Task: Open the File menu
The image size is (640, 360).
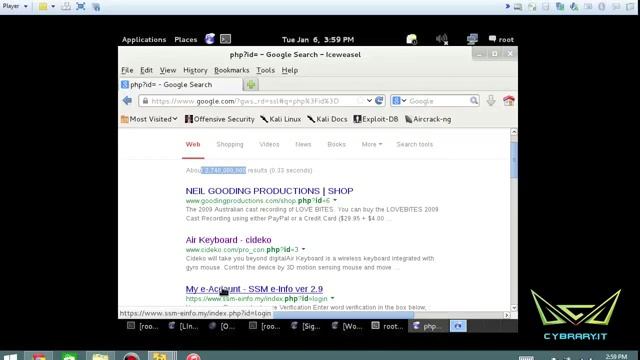Action: click(127, 70)
